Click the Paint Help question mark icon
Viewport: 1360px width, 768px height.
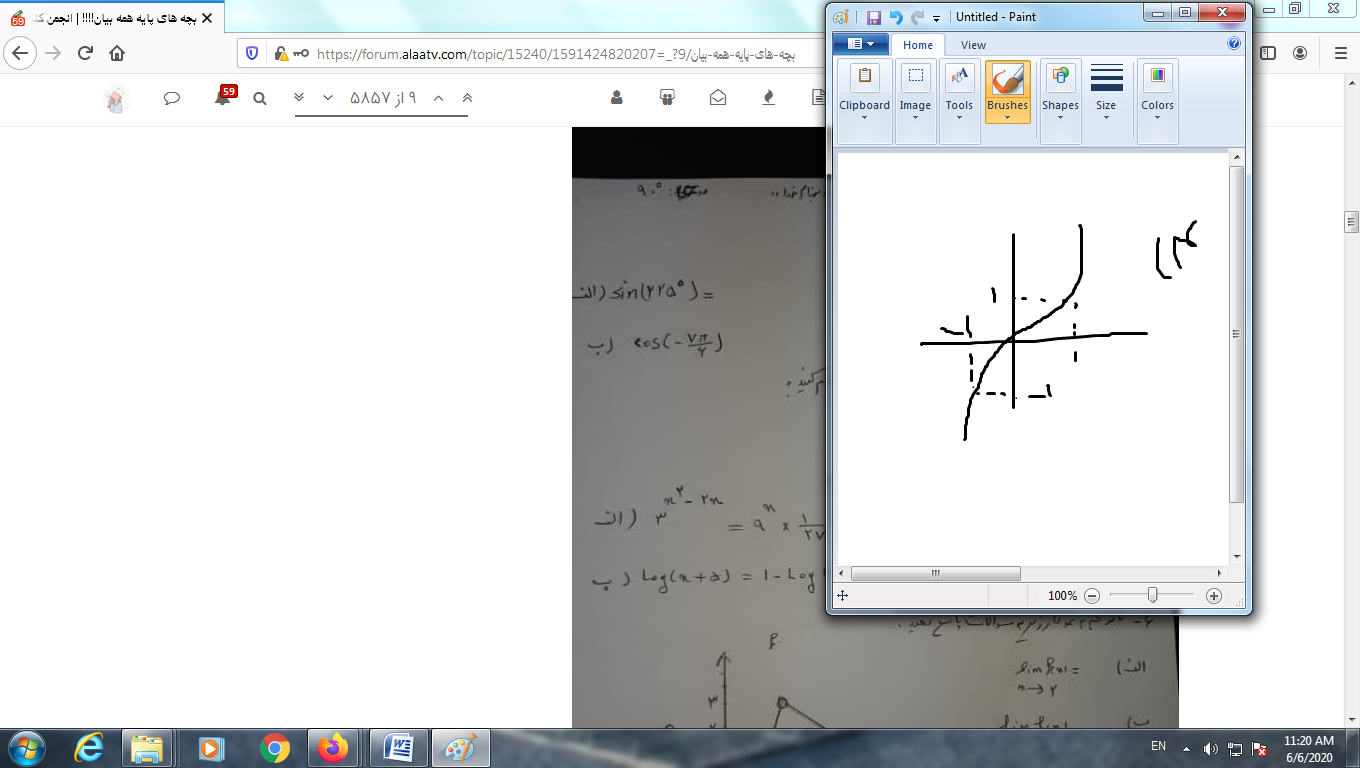(x=1234, y=44)
